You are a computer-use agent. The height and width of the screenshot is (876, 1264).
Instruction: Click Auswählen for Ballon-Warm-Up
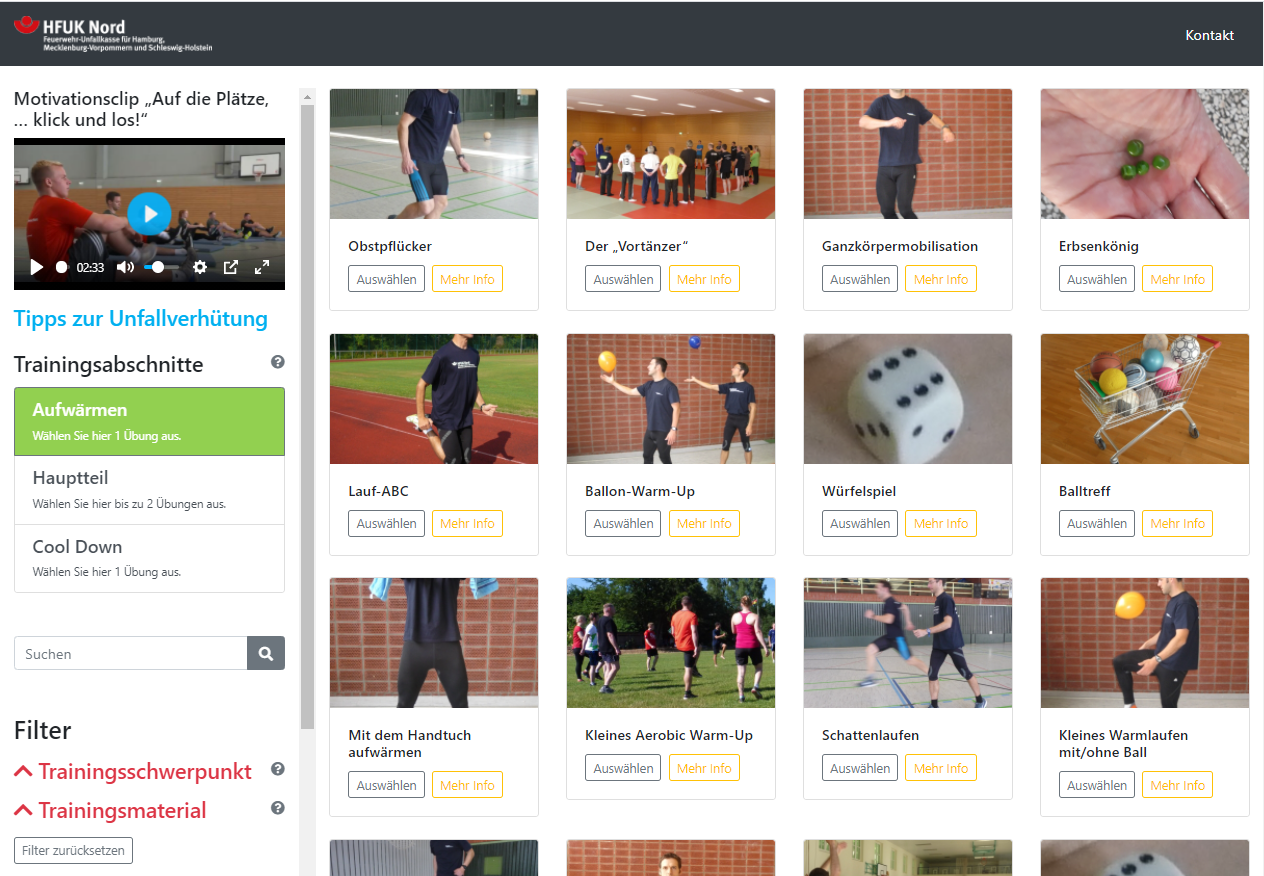point(624,523)
